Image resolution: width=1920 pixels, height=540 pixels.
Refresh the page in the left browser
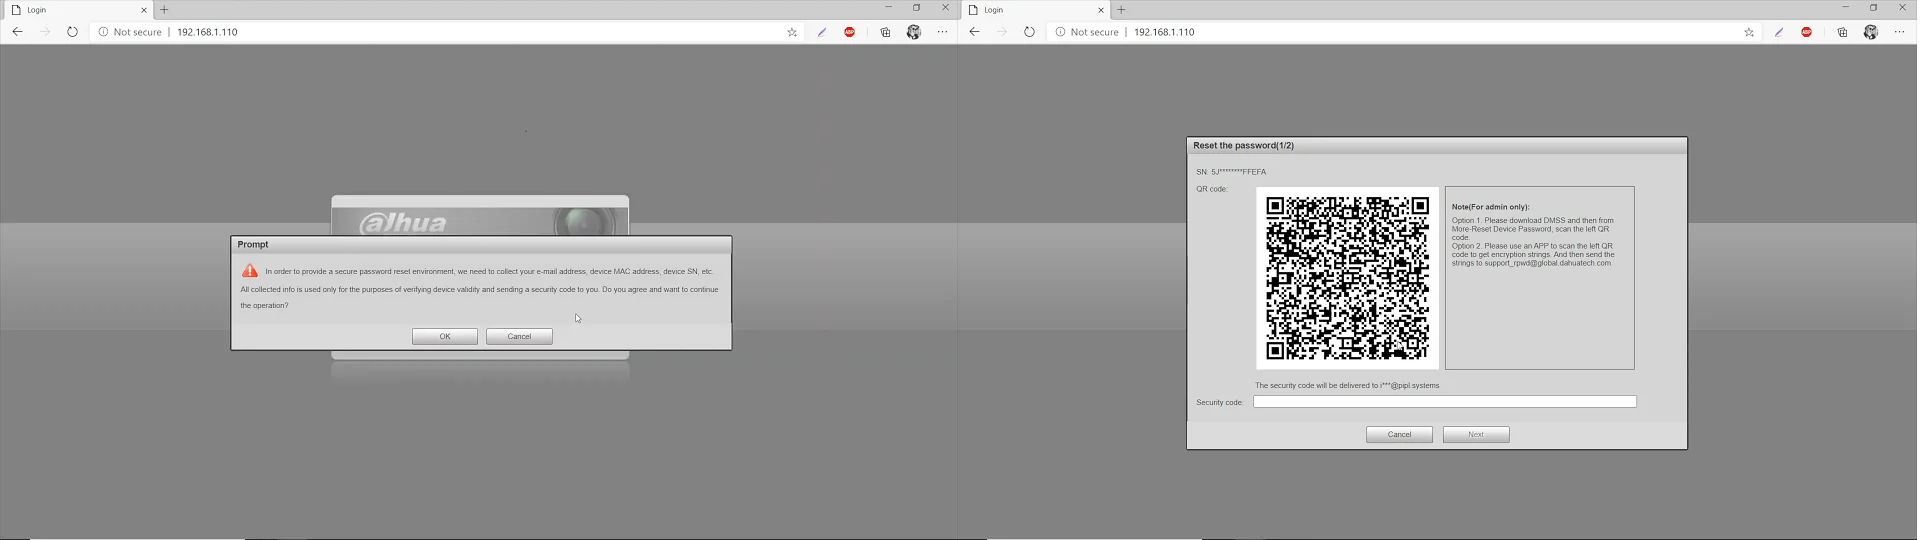[x=72, y=32]
